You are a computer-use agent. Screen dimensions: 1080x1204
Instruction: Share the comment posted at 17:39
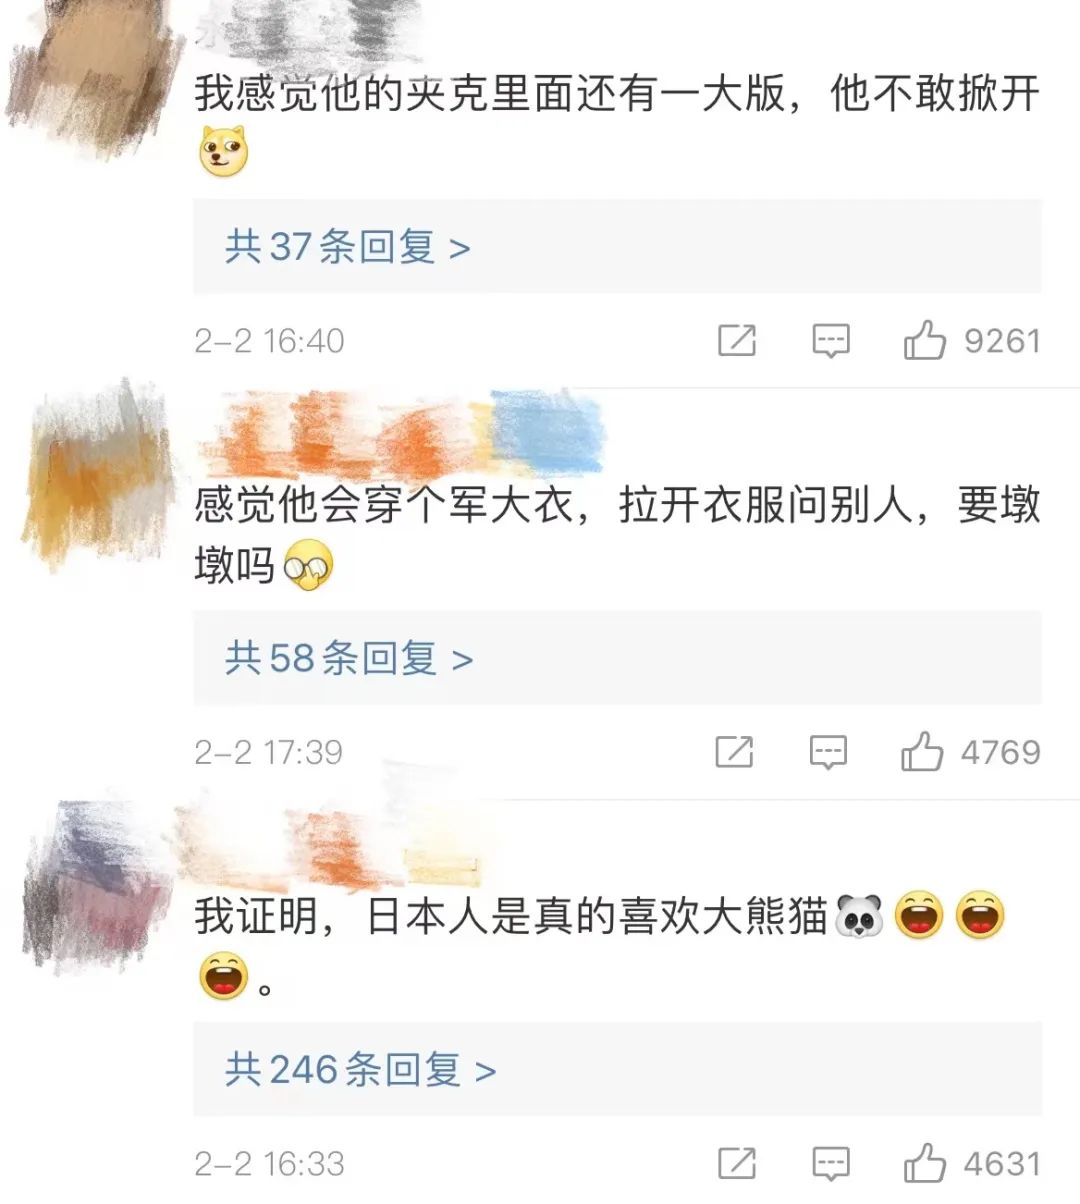pyautogui.click(x=734, y=752)
